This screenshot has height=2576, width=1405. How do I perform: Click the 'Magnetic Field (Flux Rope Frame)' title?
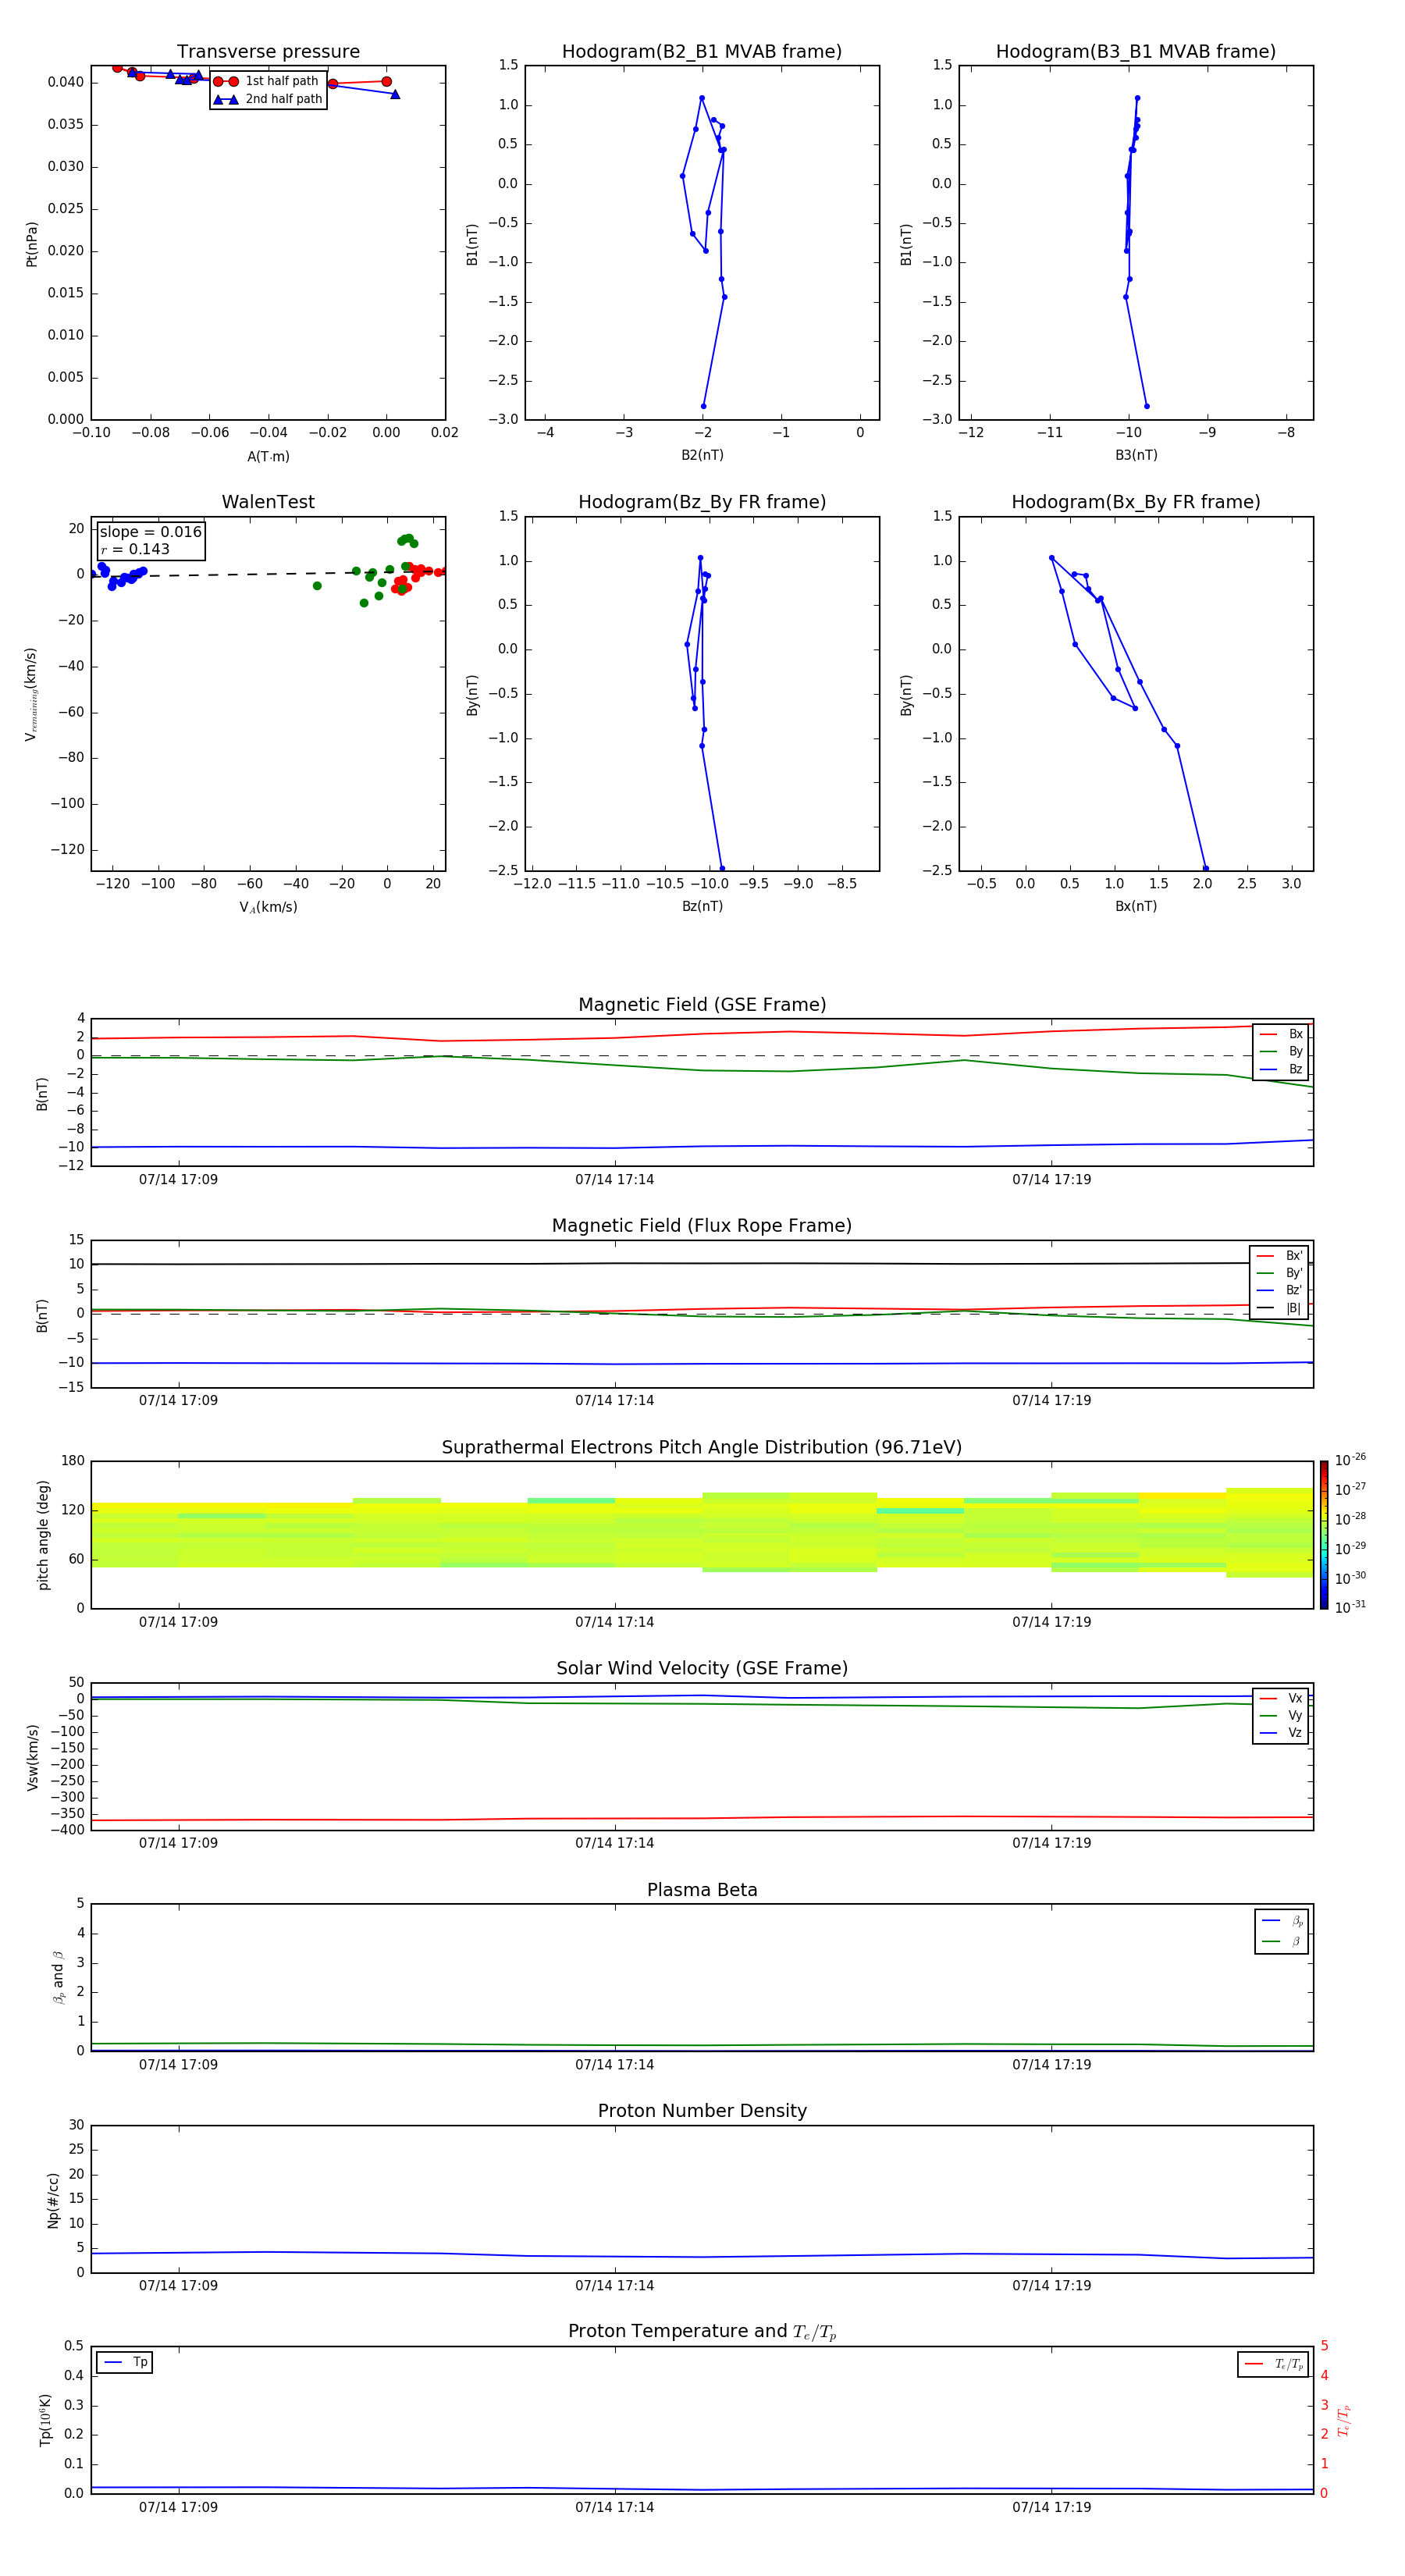[x=702, y=1226]
